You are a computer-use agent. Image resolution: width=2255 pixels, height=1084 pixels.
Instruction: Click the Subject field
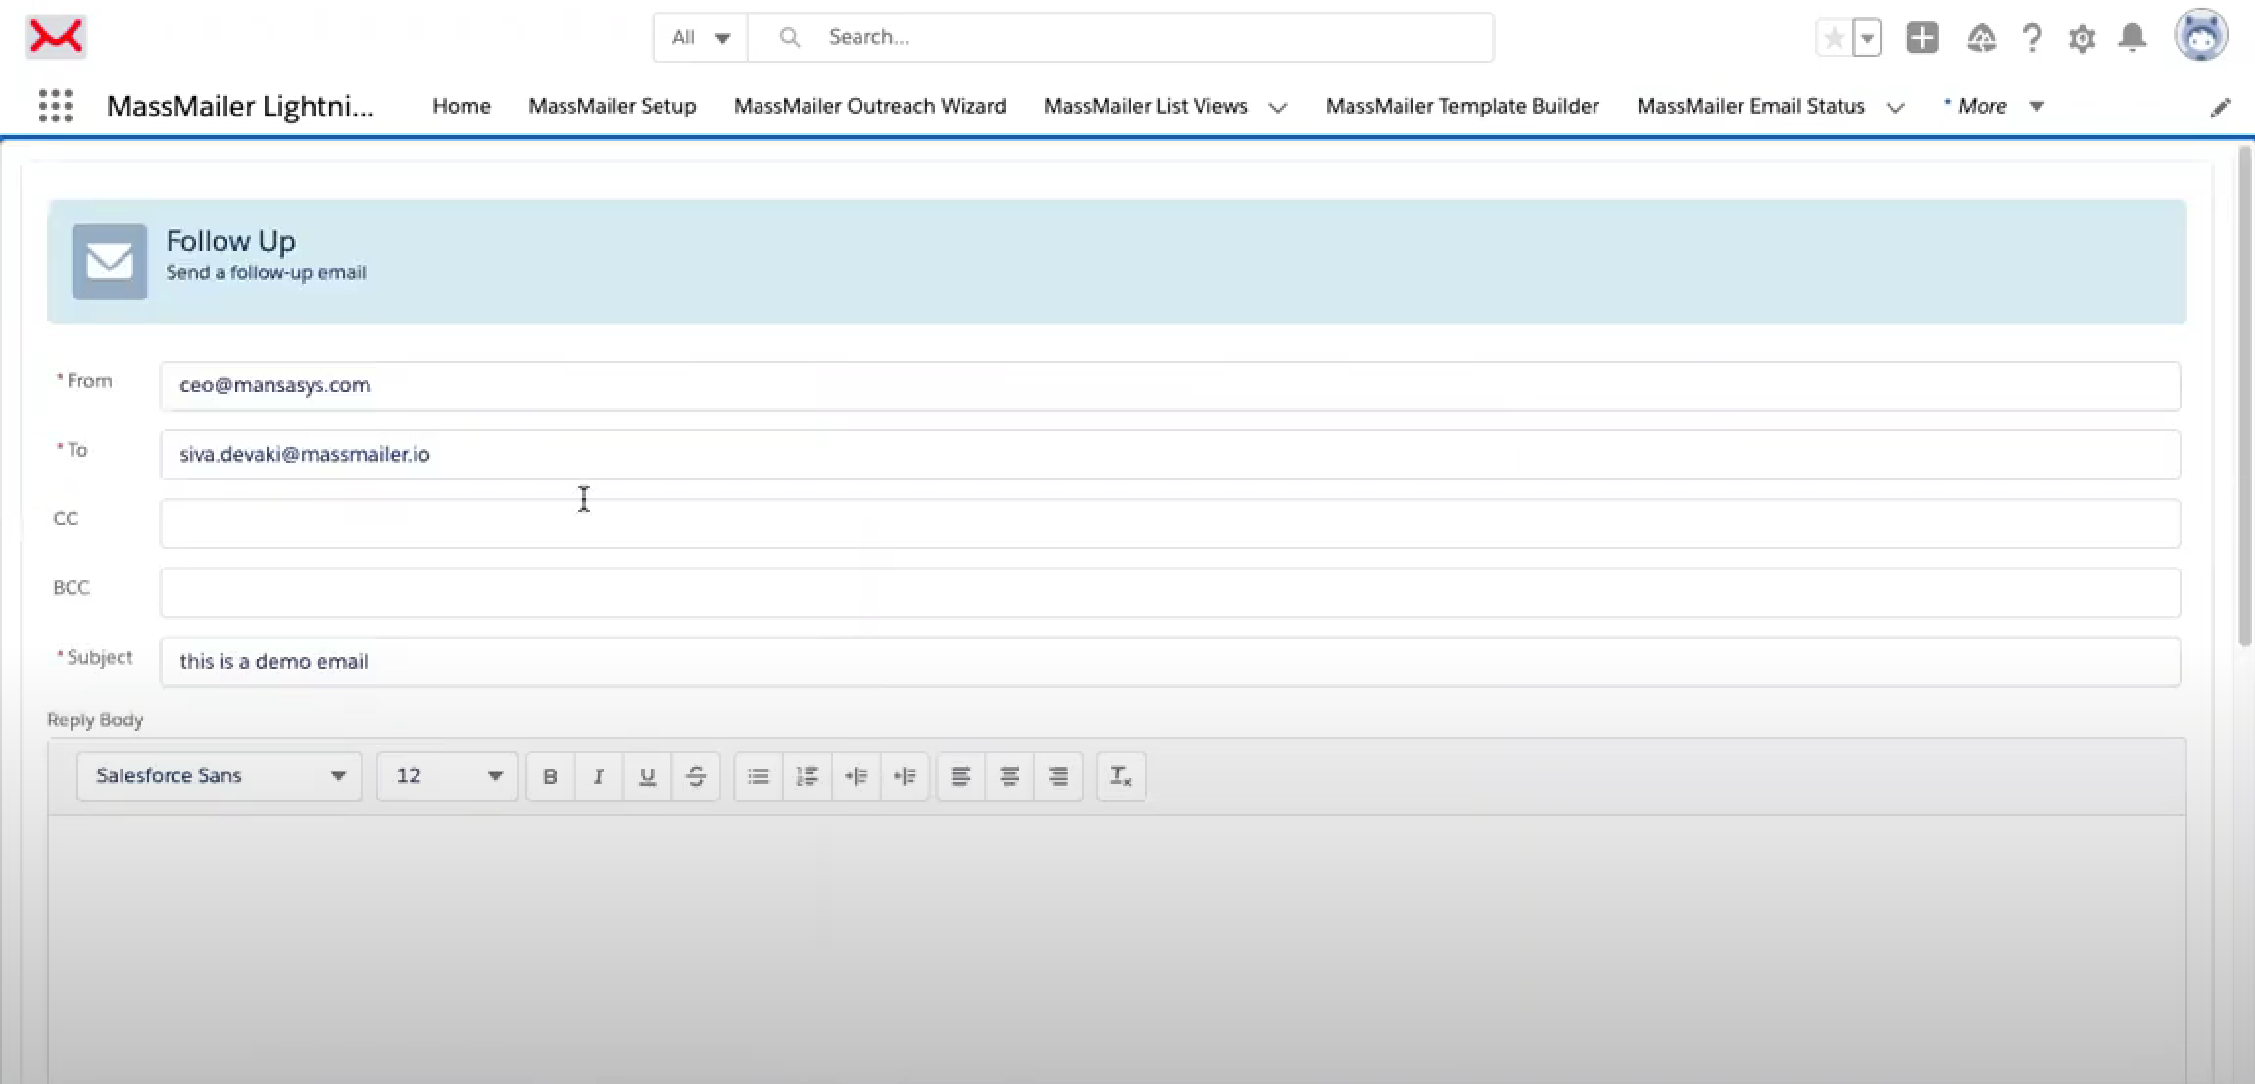pyautogui.click(x=1170, y=662)
